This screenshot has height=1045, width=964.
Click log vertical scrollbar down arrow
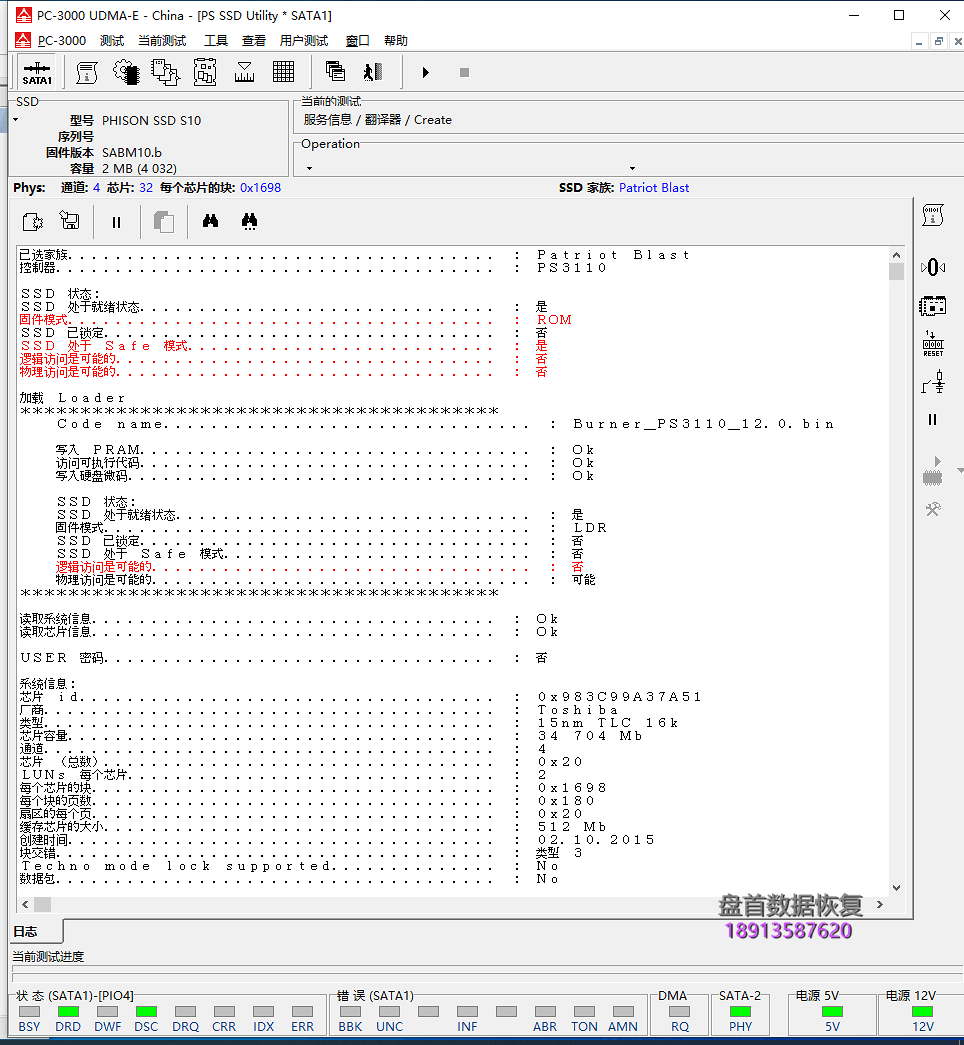point(896,887)
